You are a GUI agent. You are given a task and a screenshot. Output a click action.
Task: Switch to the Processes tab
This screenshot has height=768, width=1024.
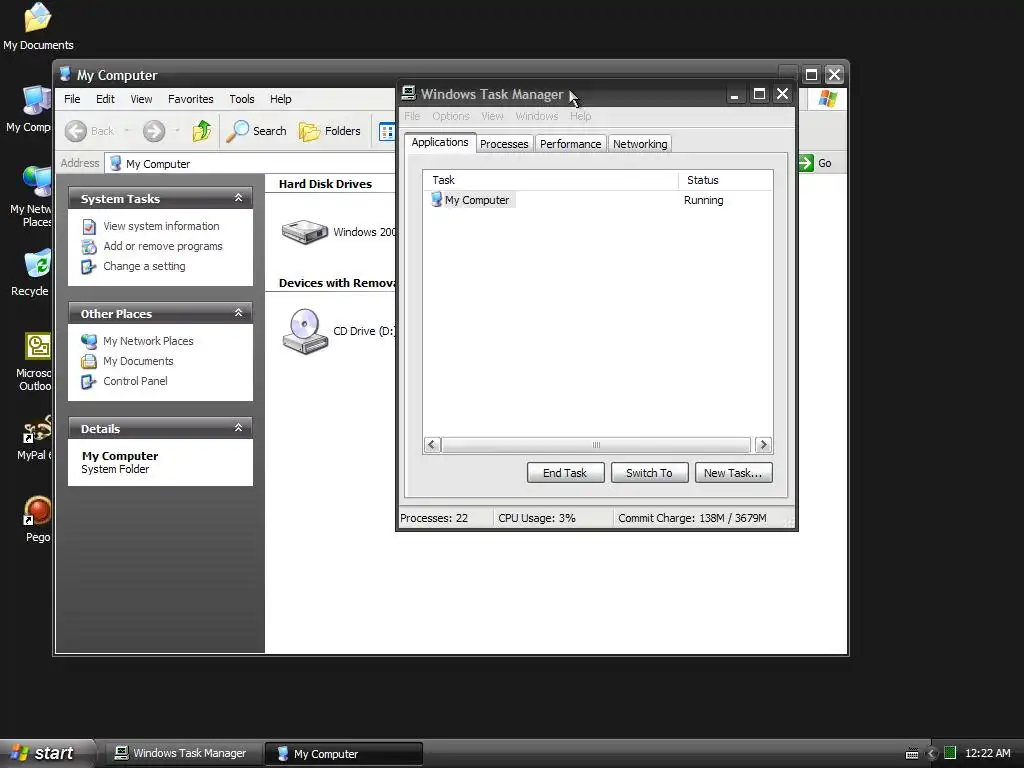[x=504, y=144]
